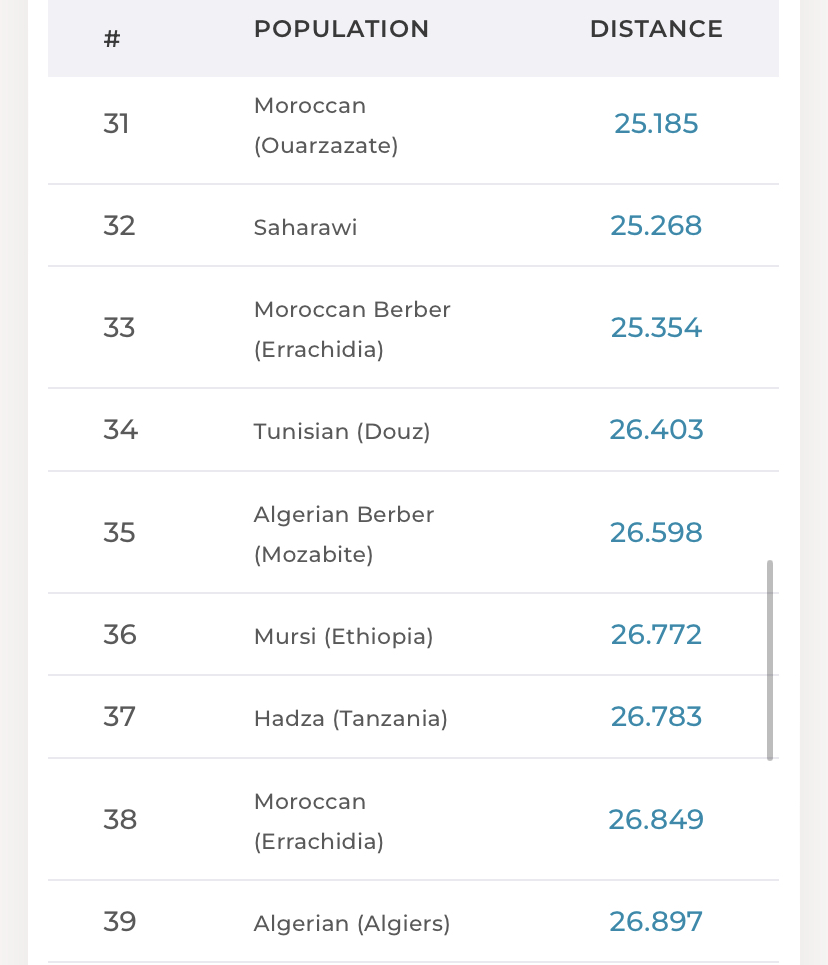Click the Moroccan Berber (Errachidia) population name

tap(352, 329)
